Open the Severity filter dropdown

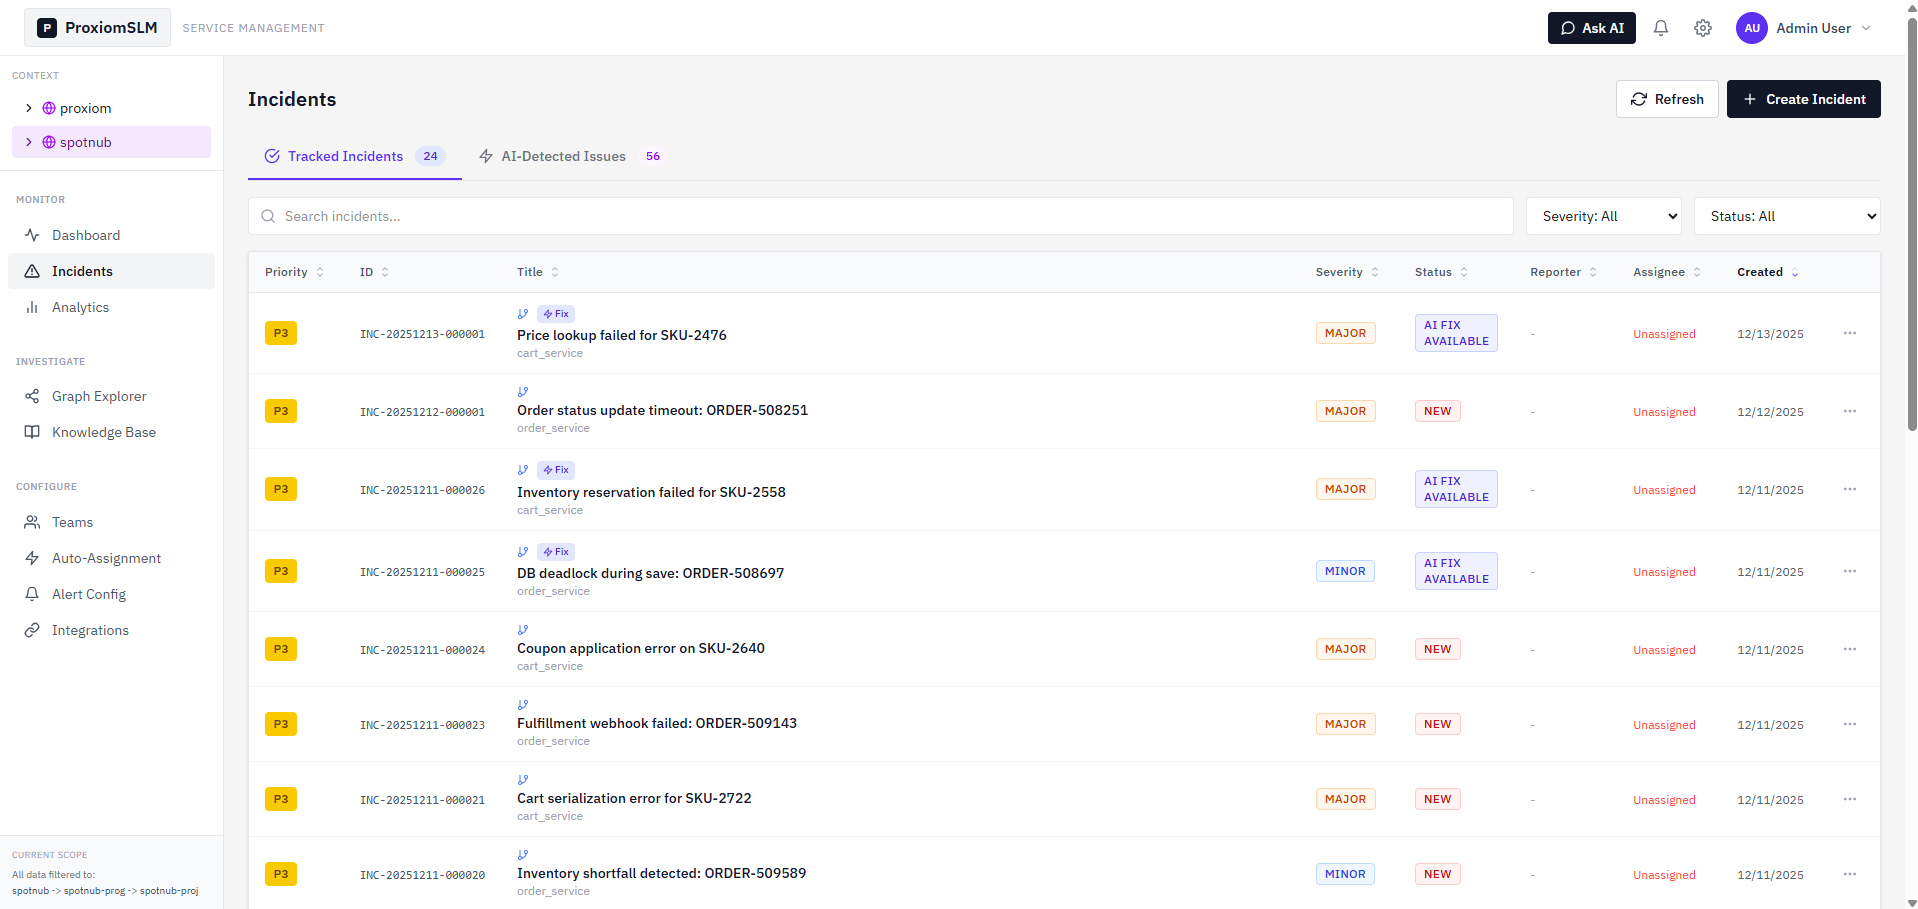pos(1603,216)
